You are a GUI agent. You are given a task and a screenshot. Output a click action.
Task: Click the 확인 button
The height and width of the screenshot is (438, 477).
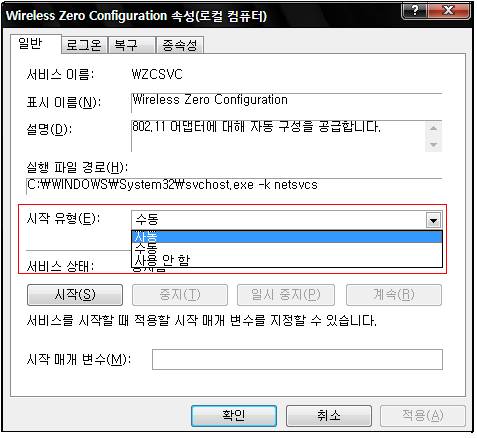[234, 416]
